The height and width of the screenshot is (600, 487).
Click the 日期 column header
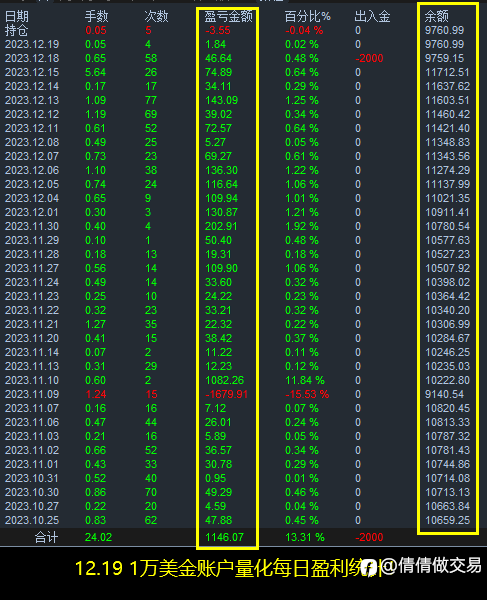[16, 16]
